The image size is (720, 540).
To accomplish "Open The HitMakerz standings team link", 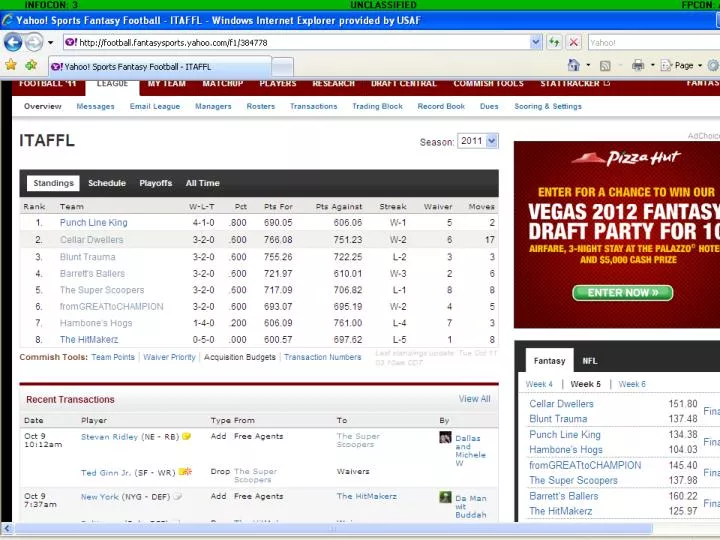I will [x=89, y=340].
